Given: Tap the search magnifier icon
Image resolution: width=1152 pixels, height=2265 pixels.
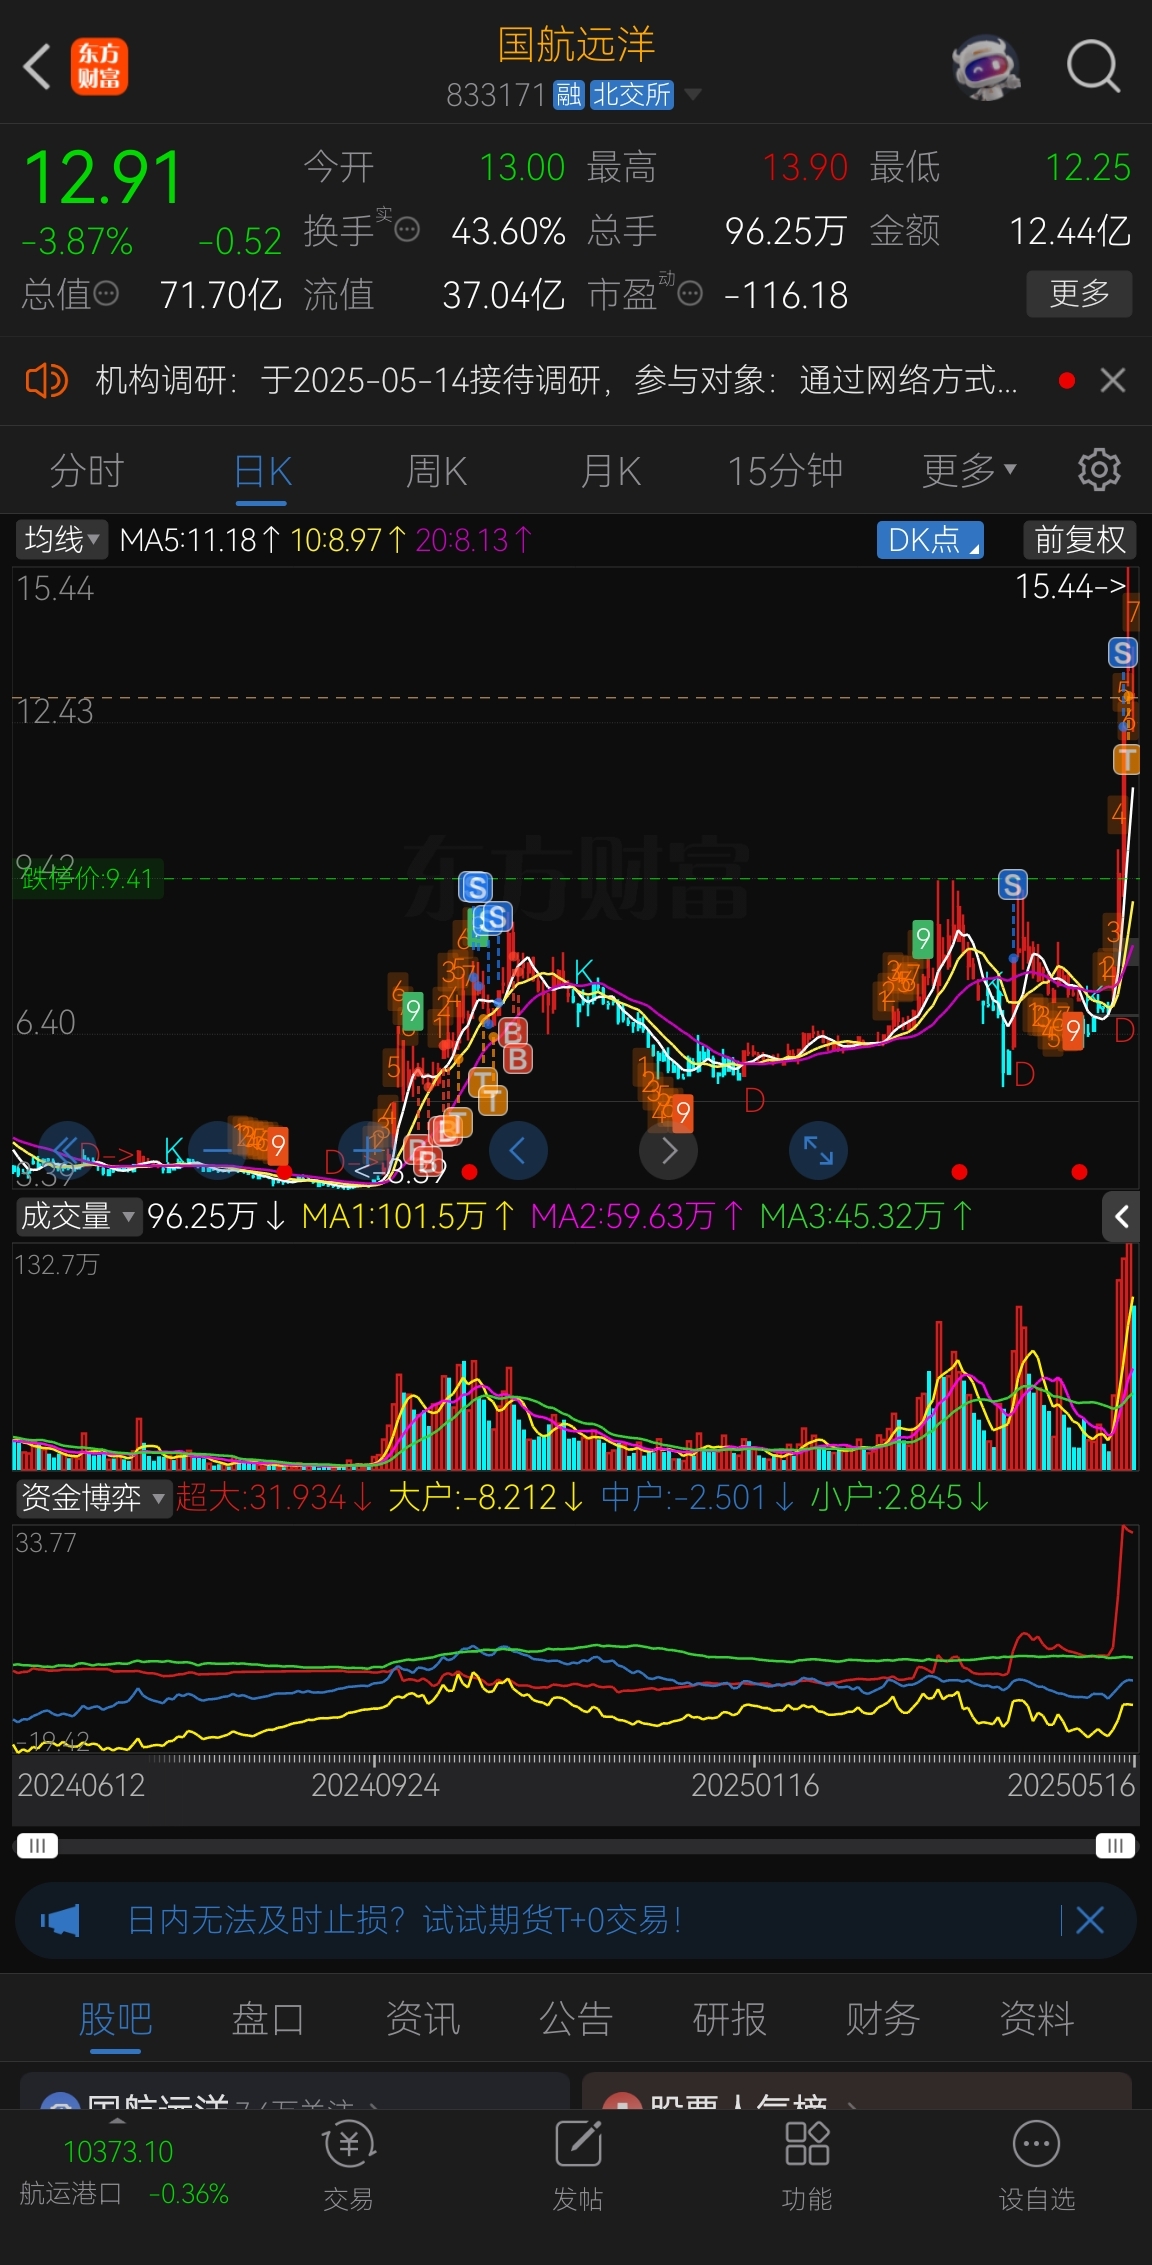Looking at the screenshot, I should point(1093,67).
